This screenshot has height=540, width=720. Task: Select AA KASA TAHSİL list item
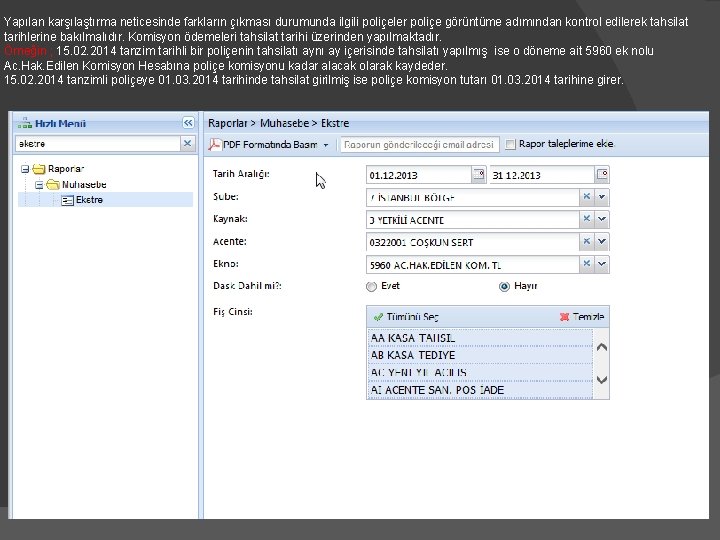pyautogui.click(x=480, y=338)
